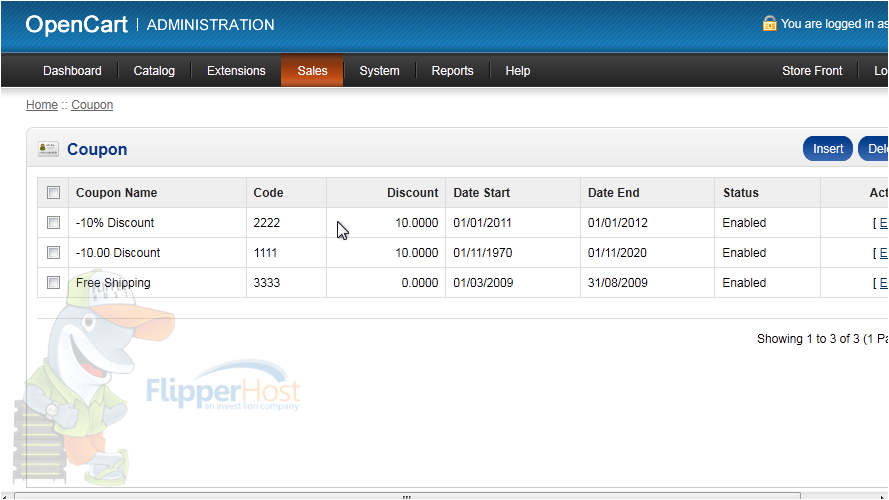Sort by Status column header
The width and height of the screenshot is (889, 500).
point(740,193)
